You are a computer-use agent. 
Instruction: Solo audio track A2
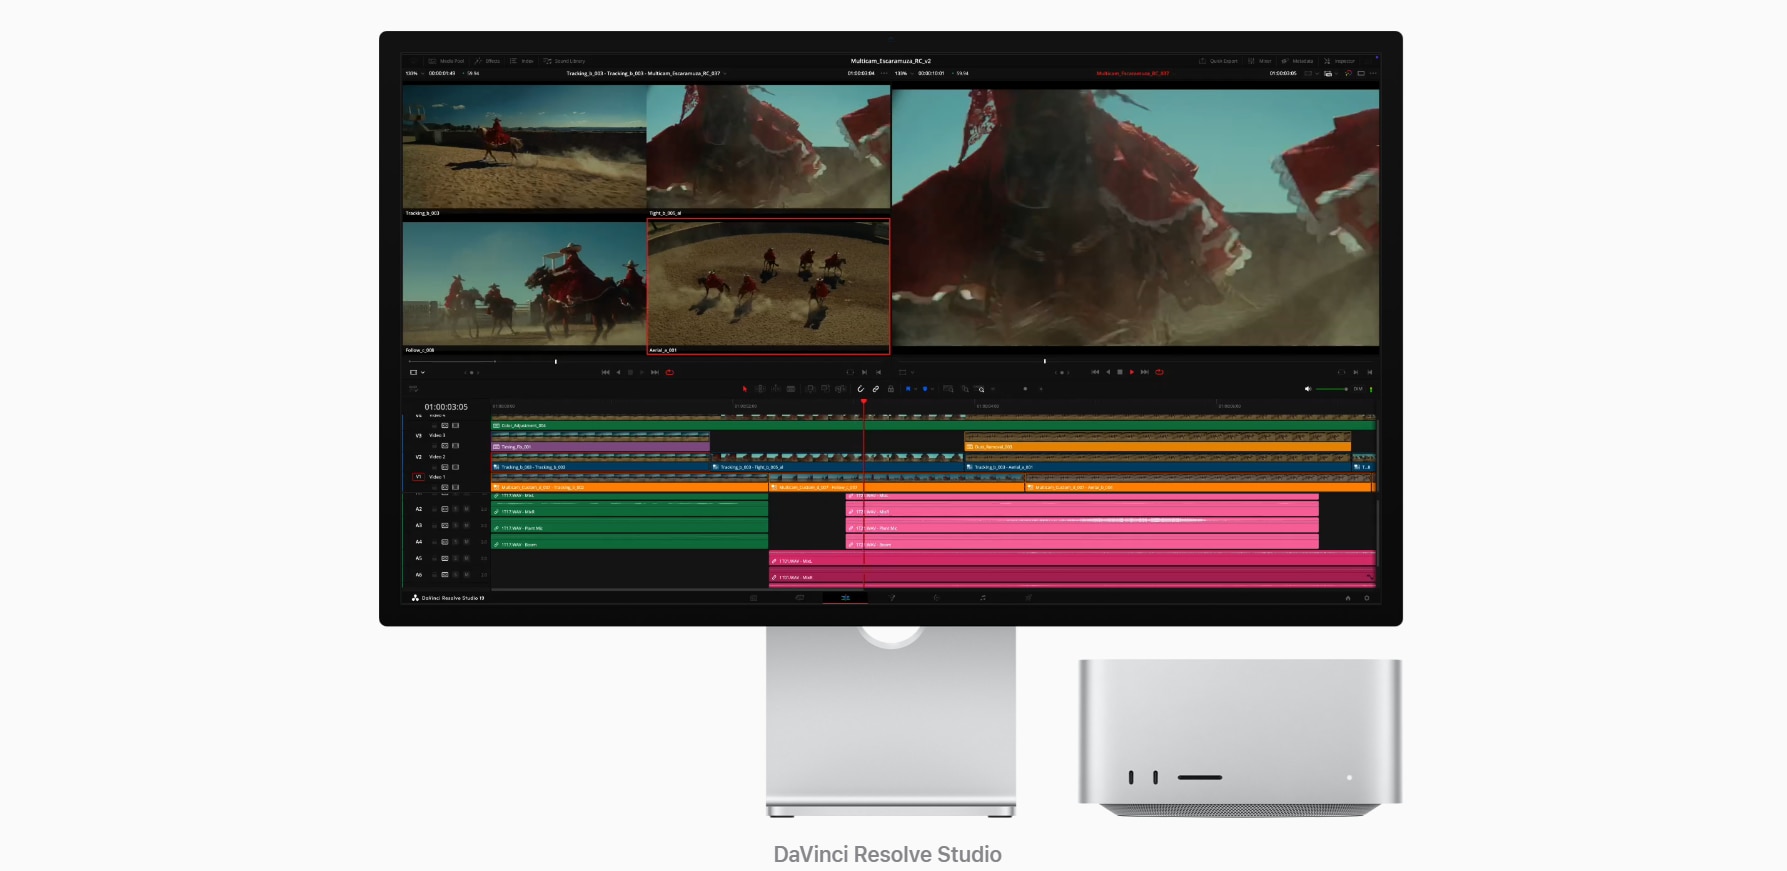pos(456,509)
